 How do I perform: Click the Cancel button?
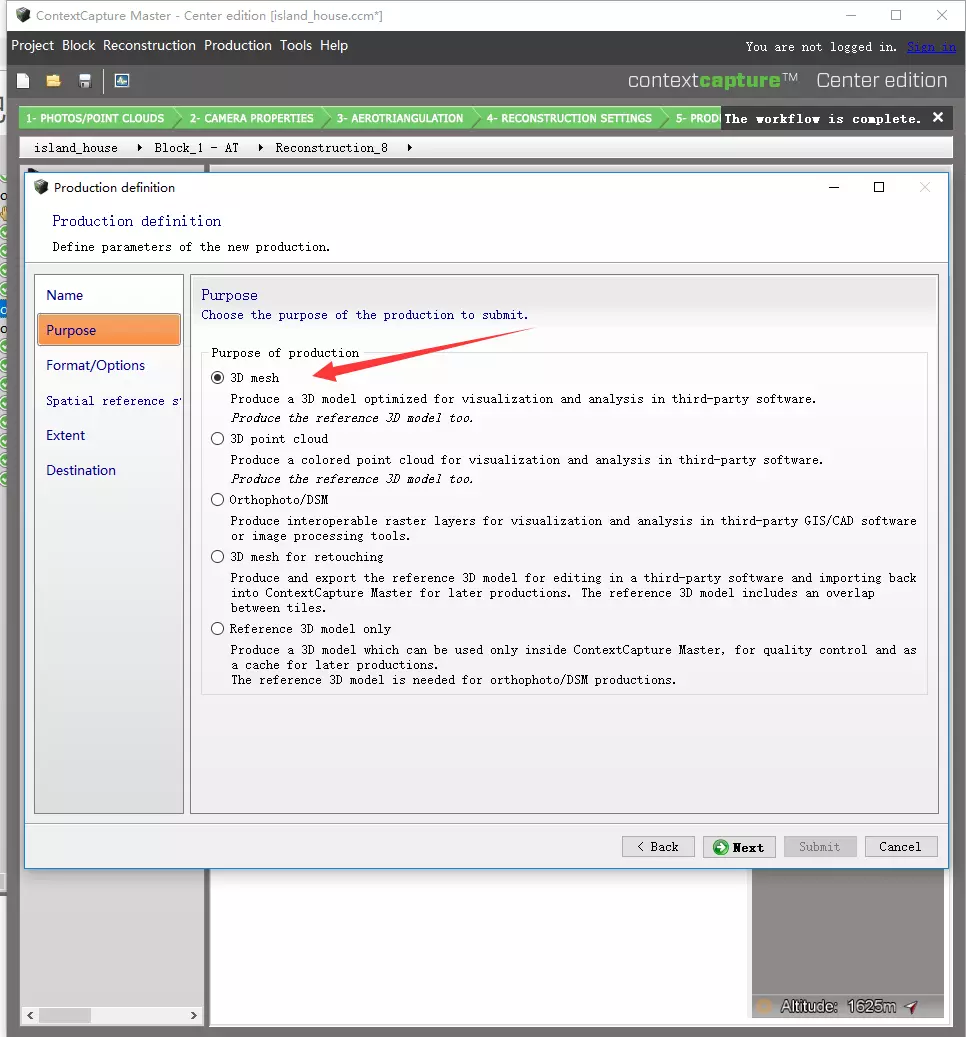[x=901, y=847]
